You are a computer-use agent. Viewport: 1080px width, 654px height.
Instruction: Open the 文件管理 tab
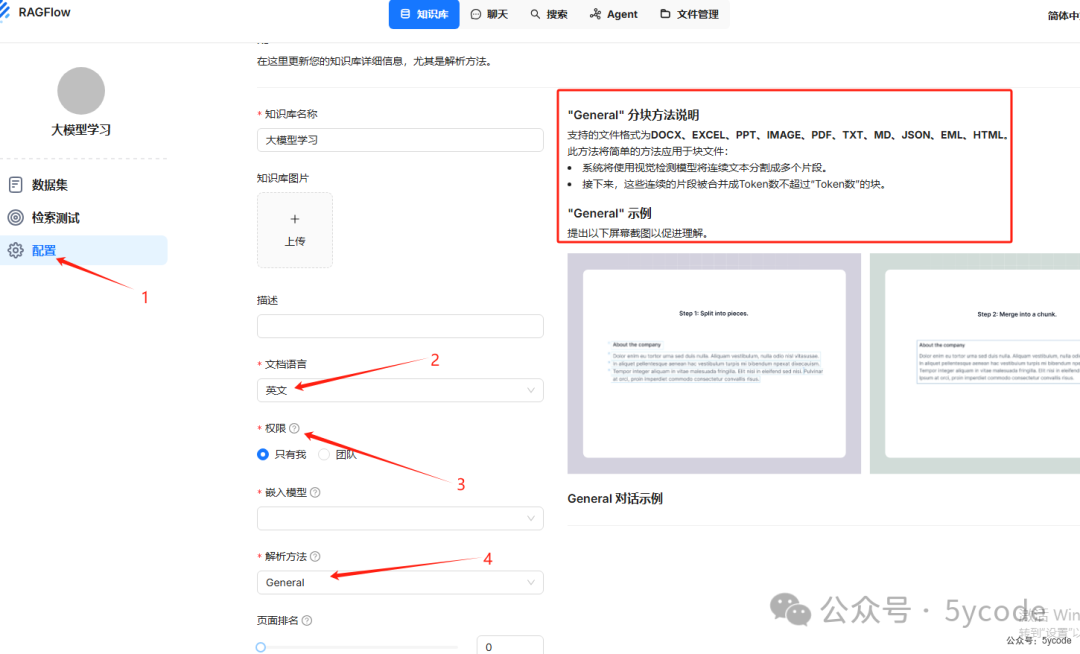tap(689, 14)
